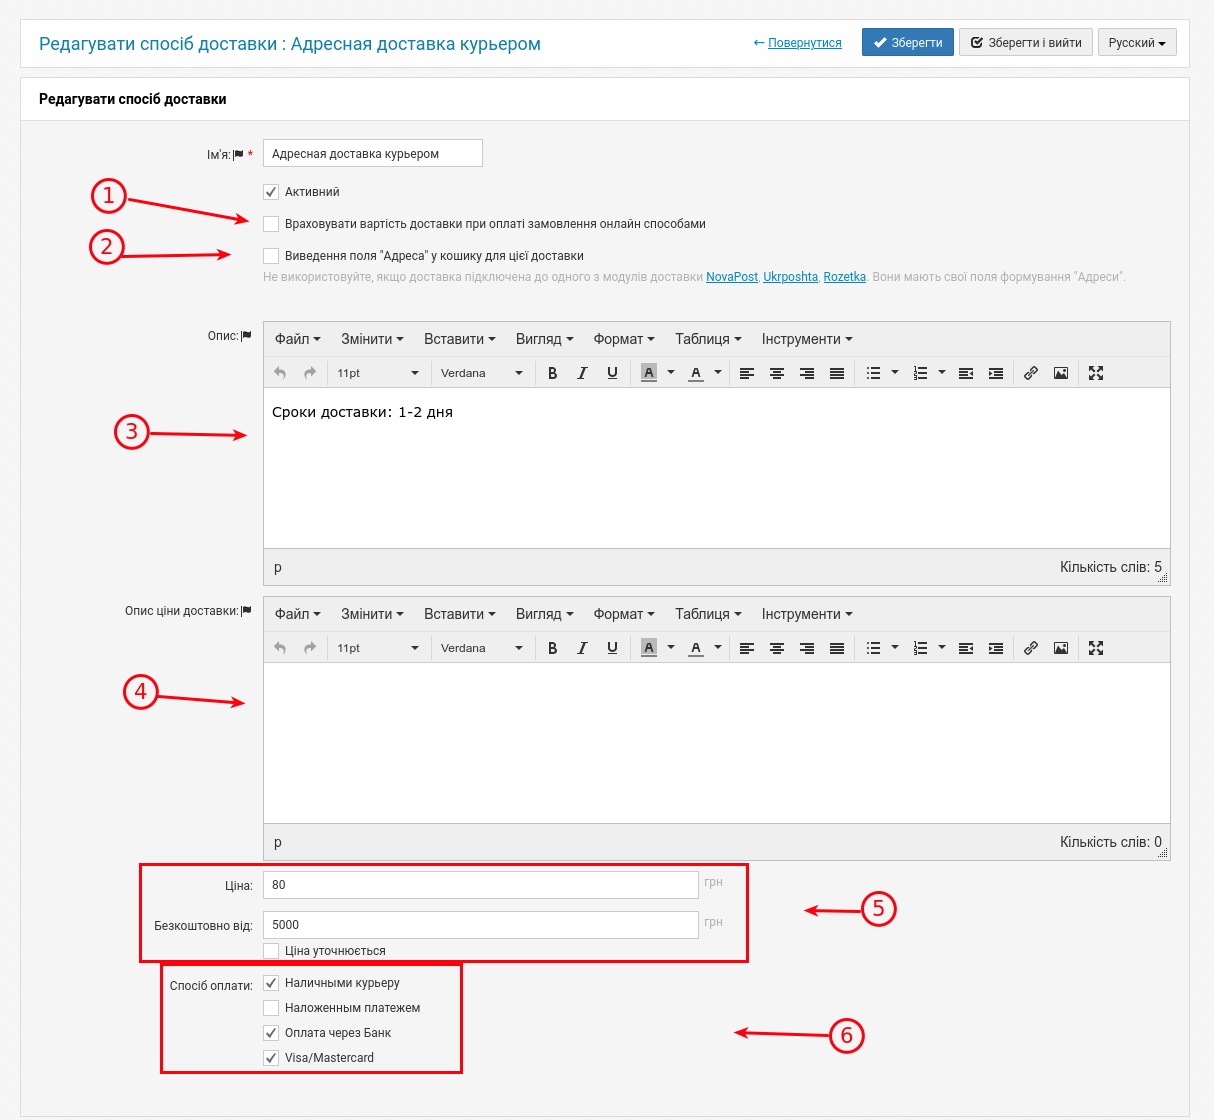This screenshot has height=1120, width=1214.
Task: Toggle fullscreen in the Опис editor
Action: pyautogui.click(x=1096, y=373)
